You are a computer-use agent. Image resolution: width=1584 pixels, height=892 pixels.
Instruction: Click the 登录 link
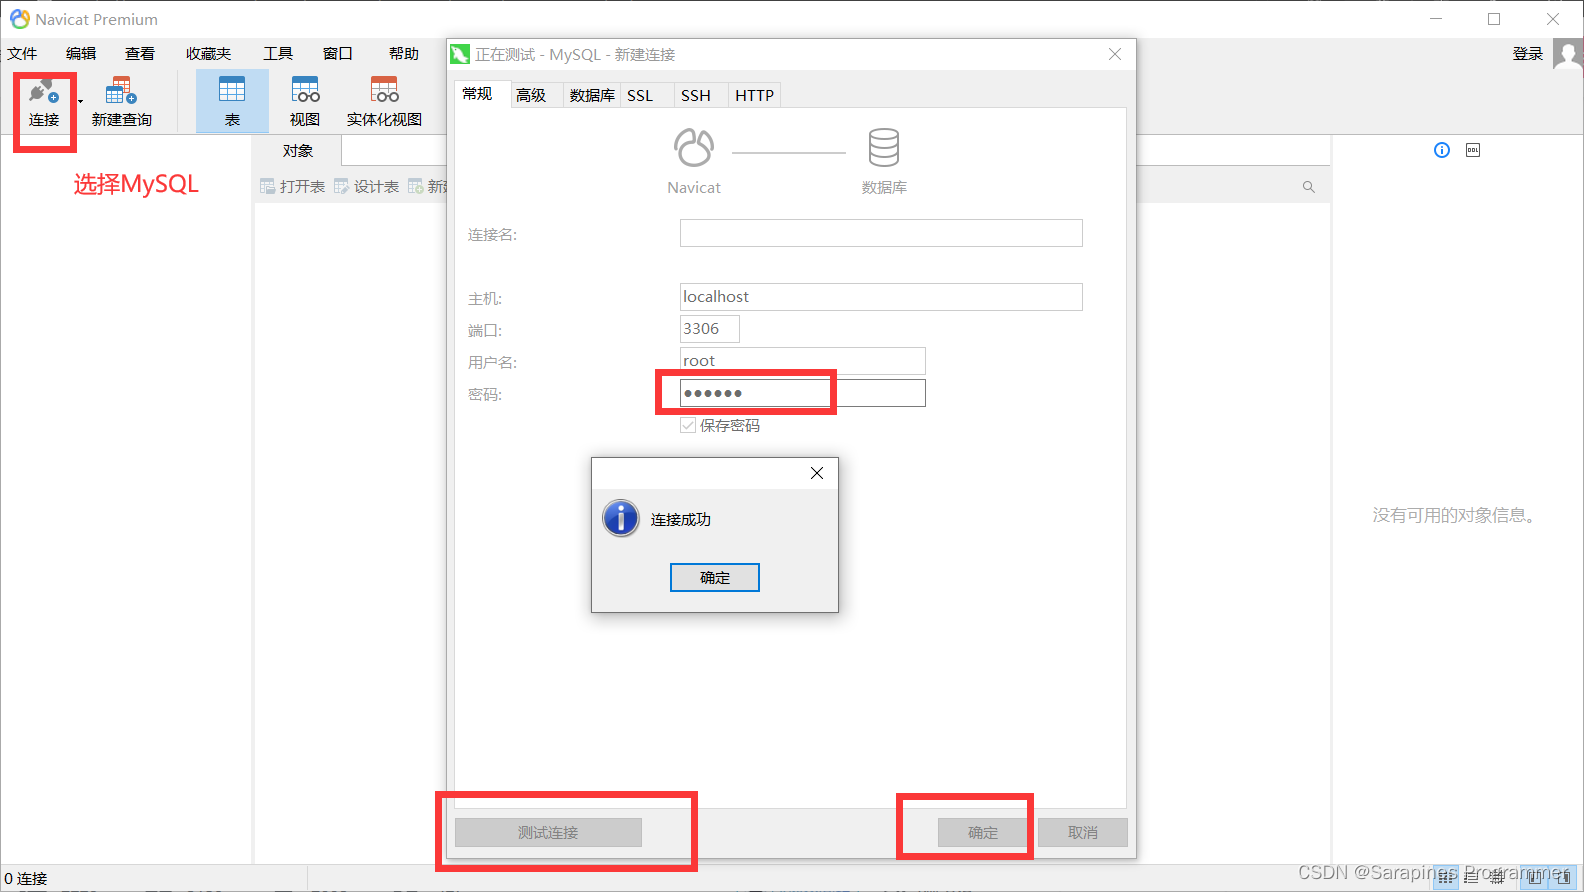pyautogui.click(x=1528, y=54)
